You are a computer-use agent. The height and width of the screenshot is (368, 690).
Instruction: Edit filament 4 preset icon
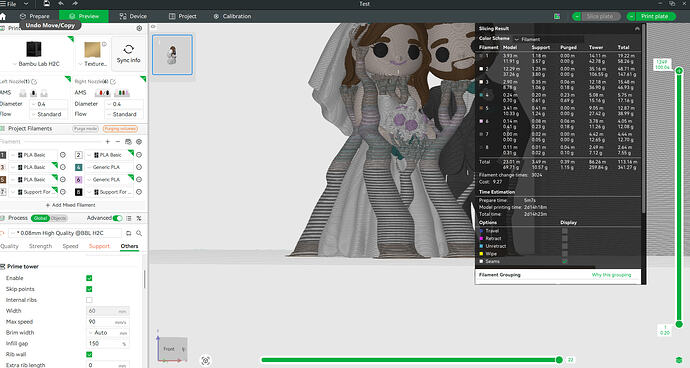[x=139, y=167]
